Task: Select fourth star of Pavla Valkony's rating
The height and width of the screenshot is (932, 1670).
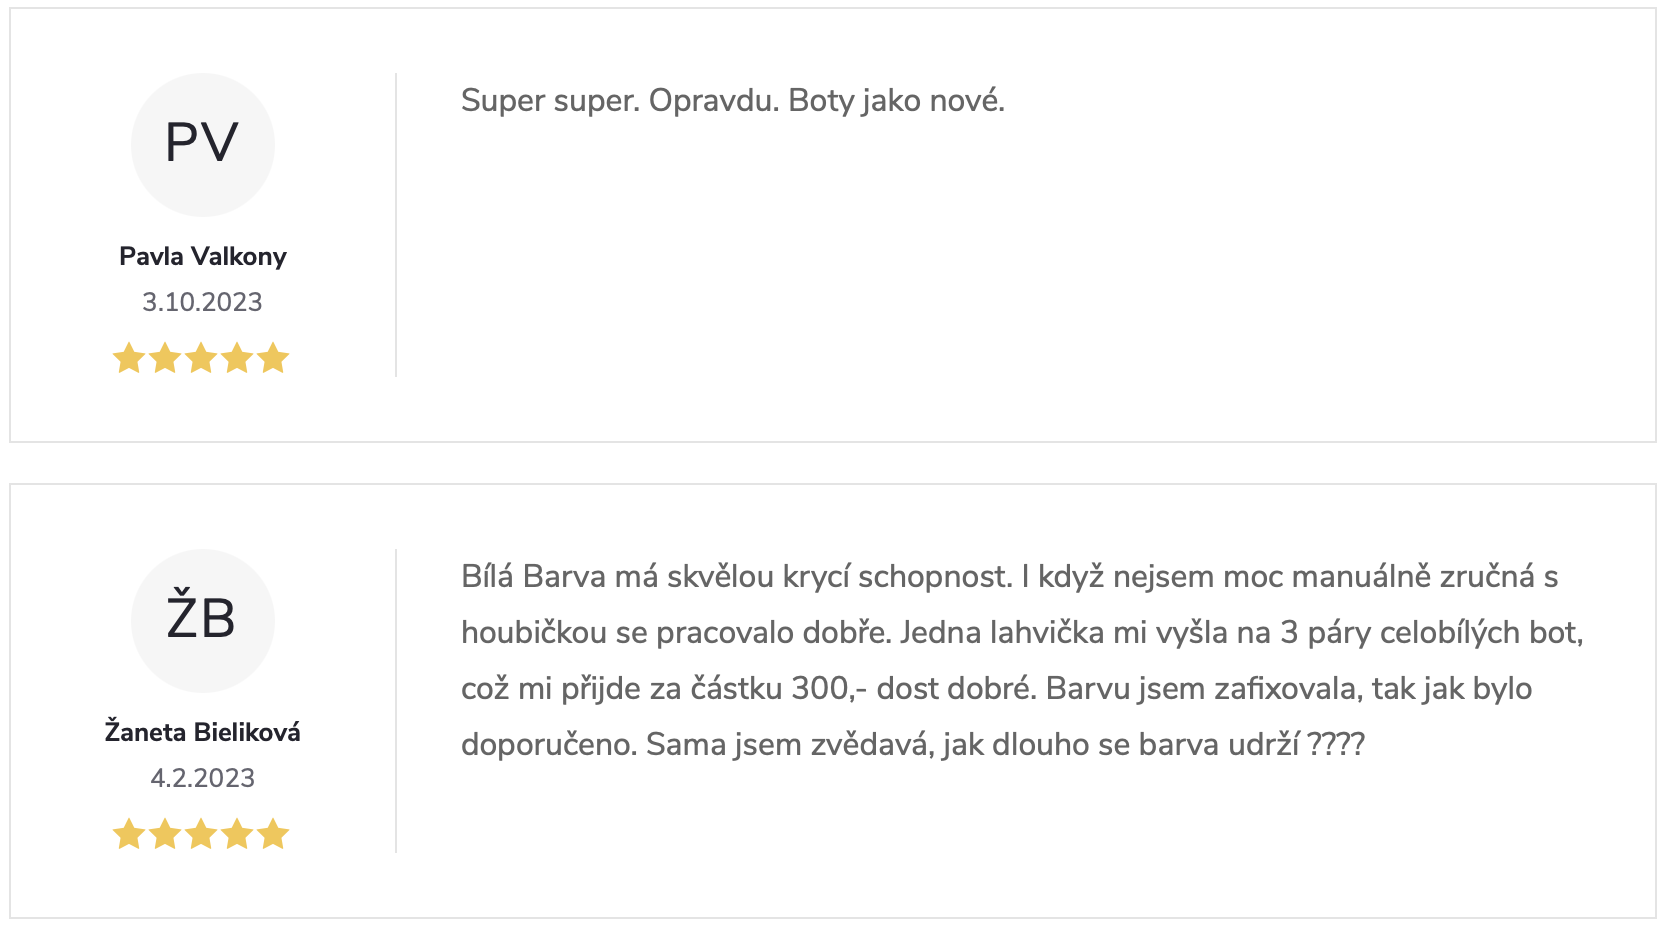Action: coord(237,358)
